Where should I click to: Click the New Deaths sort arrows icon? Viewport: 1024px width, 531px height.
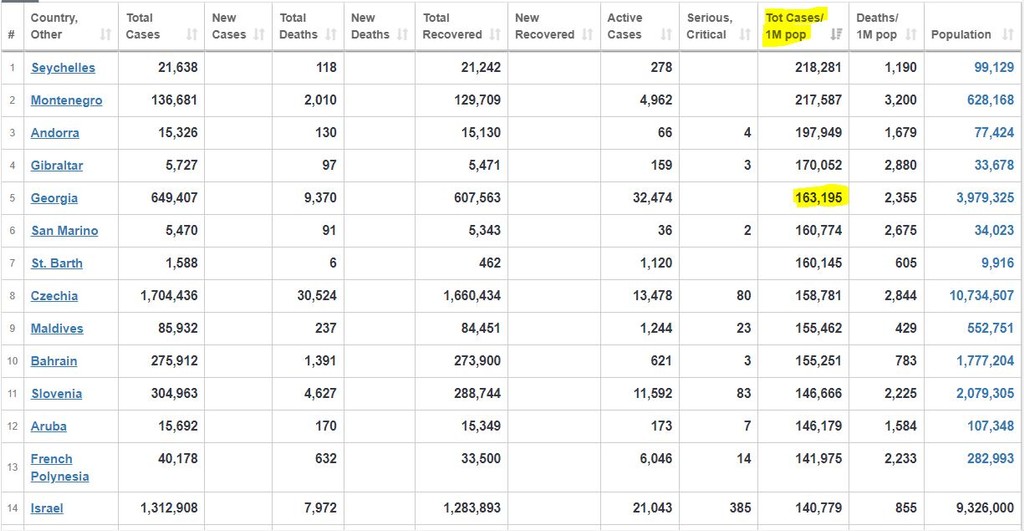pos(402,35)
